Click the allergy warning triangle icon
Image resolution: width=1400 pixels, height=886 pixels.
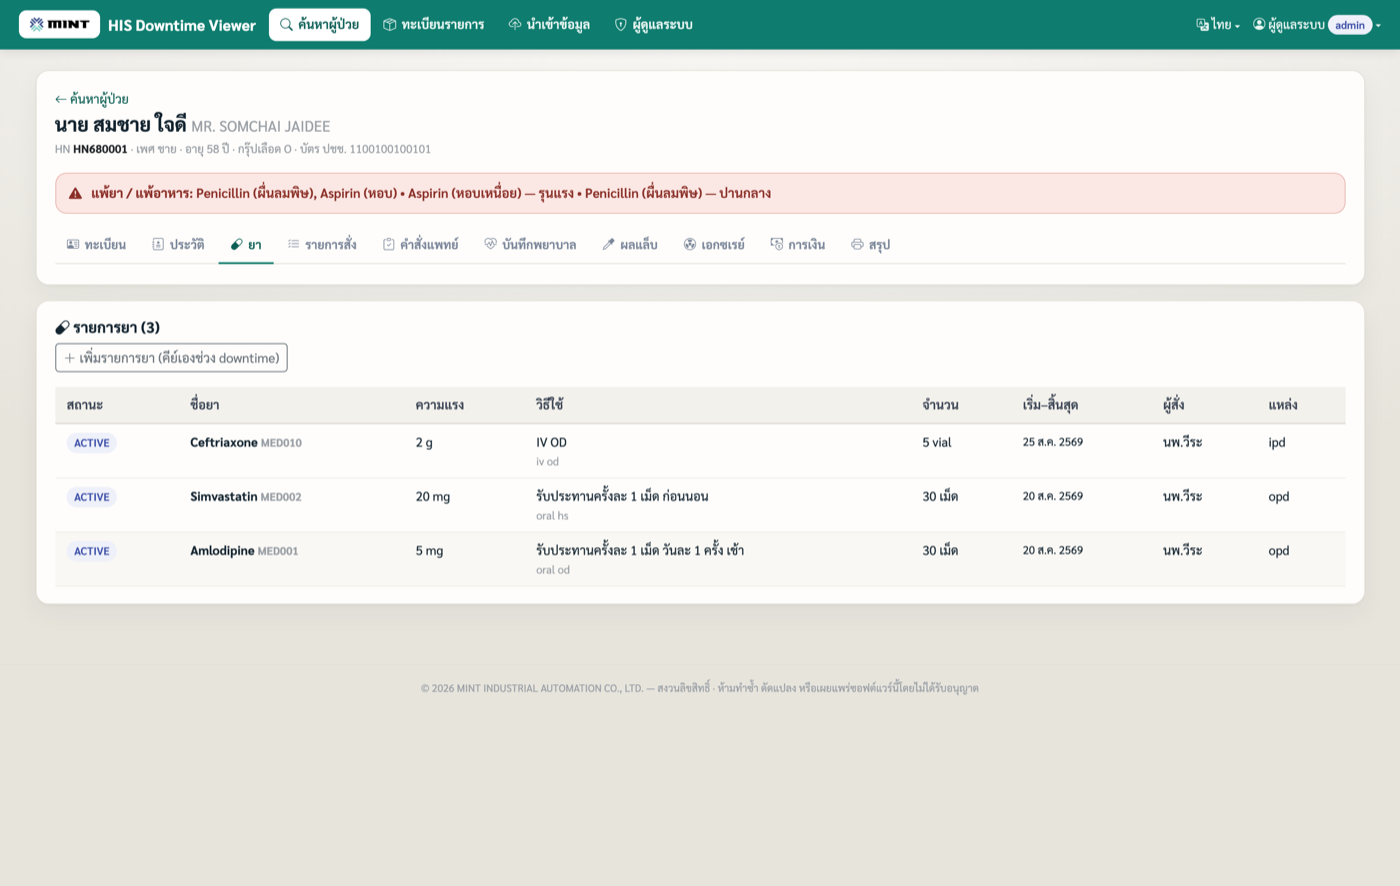coord(75,193)
